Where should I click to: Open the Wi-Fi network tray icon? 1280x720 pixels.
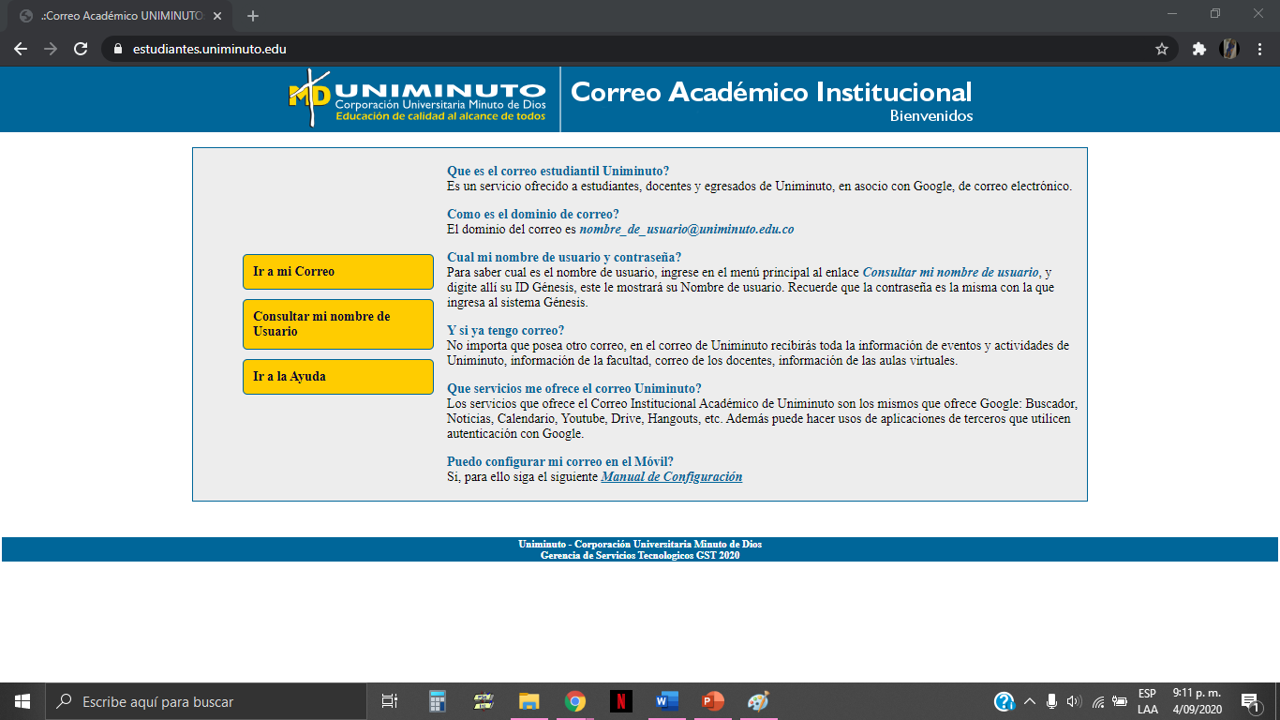[1098, 701]
